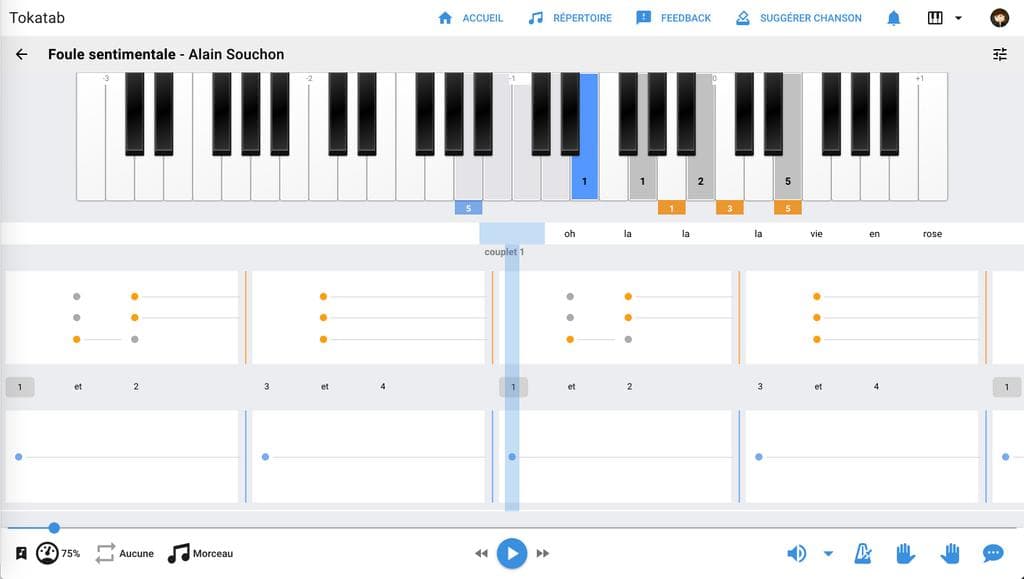Click the bookmark music note icon

click(21, 554)
